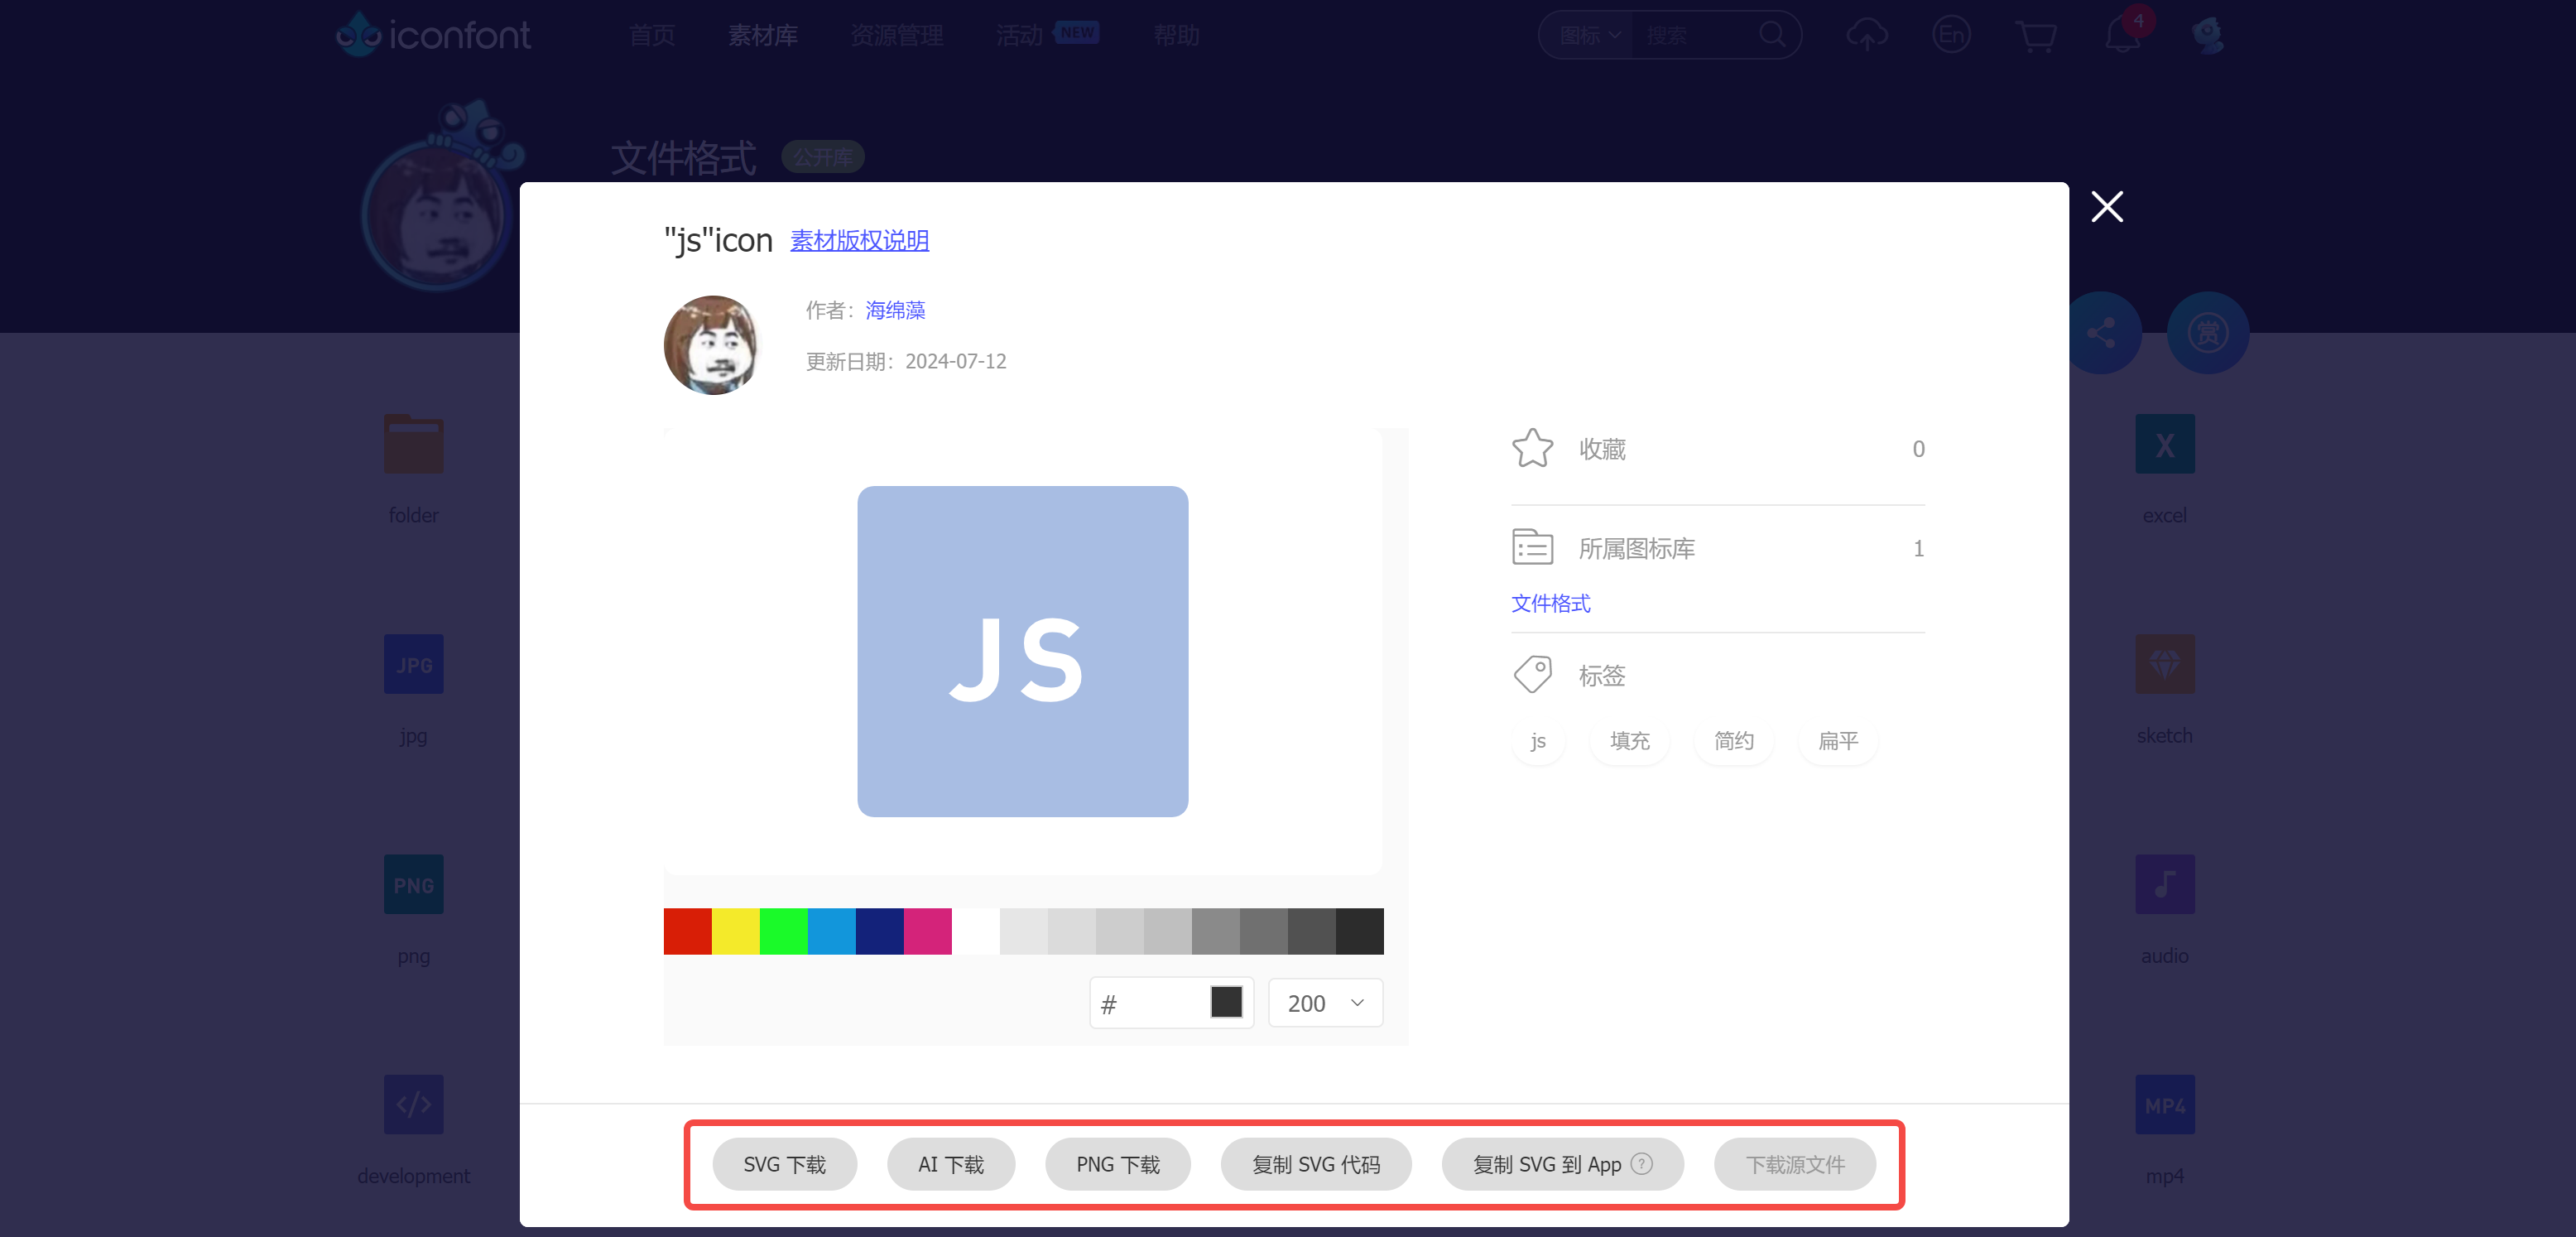Select the png file icon

[413, 884]
